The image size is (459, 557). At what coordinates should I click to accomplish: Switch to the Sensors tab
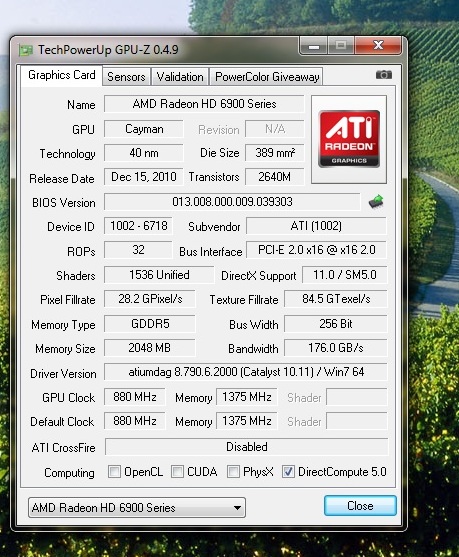click(126, 77)
